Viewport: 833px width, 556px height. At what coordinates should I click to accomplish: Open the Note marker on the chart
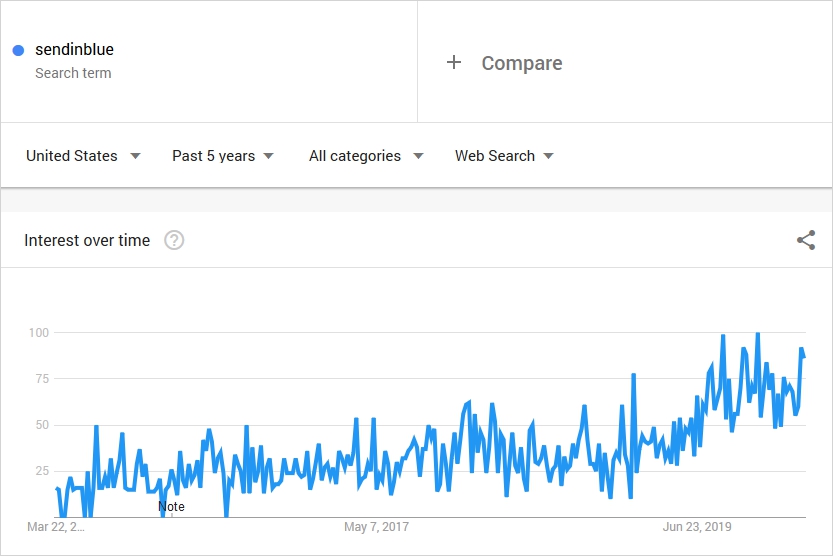(x=171, y=507)
